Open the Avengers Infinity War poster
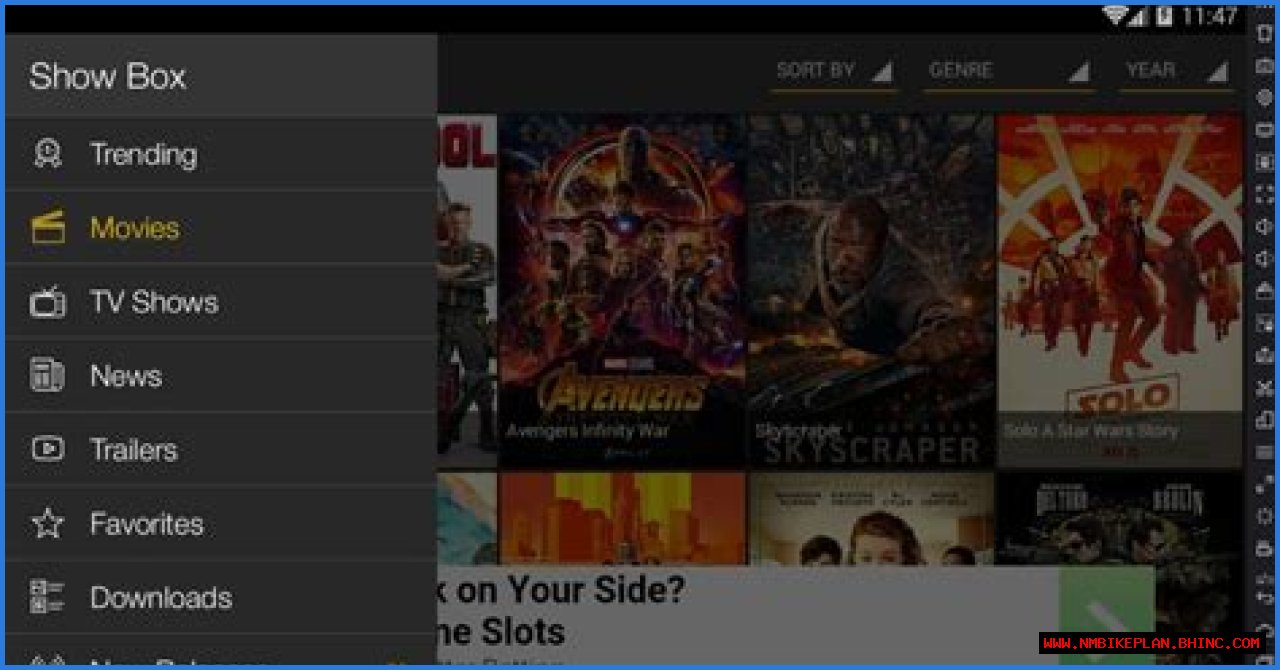The width and height of the screenshot is (1280, 670). (622, 290)
